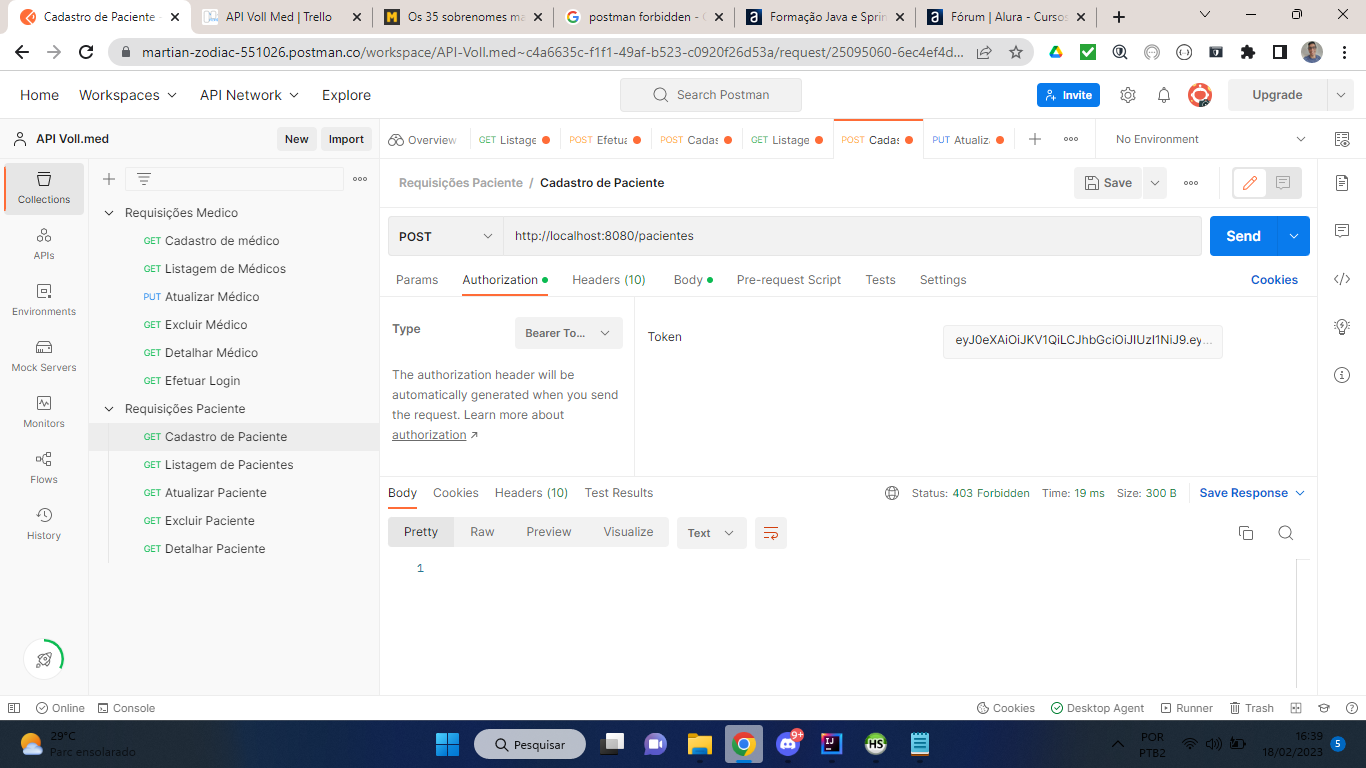The width and height of the screenshot is (1366, 768).
Task: Switch to the Test Results tab
Action: pos(619,493)
